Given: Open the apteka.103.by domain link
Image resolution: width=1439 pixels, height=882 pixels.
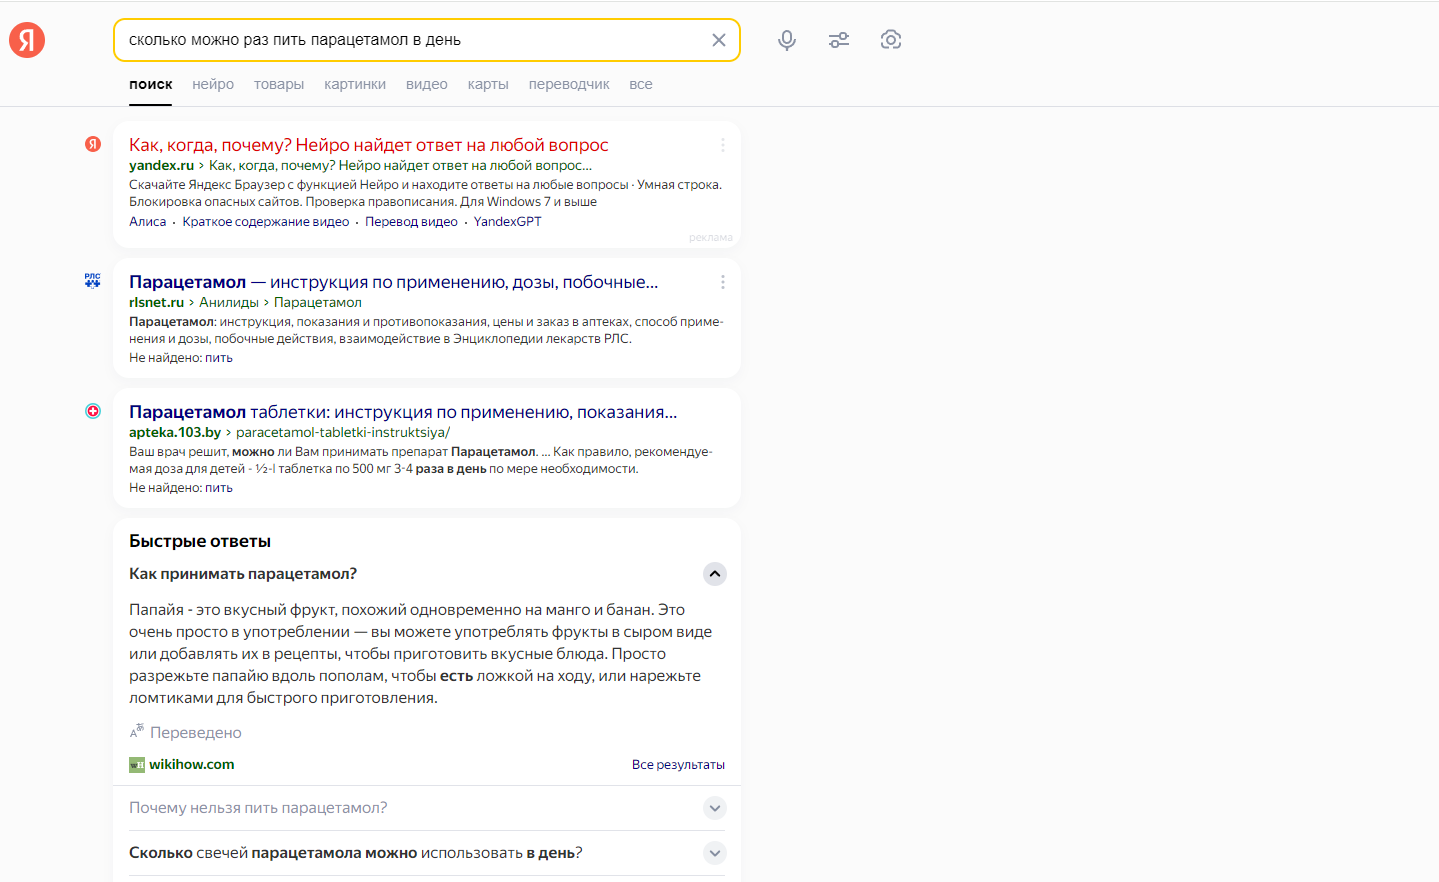Looking at the screenshot, I should tap(175, 432).
